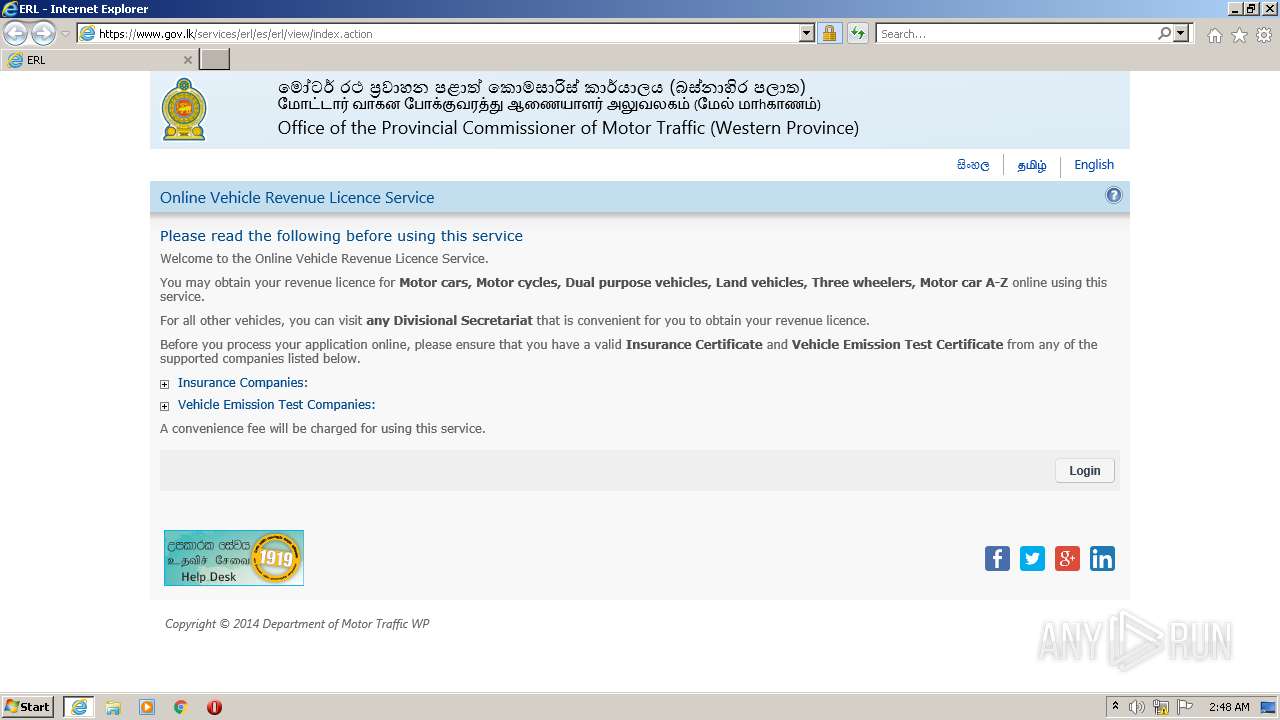Select the ERL browser tab
Viewport: 1280px width, 720px height.
[x=100, y=60]
